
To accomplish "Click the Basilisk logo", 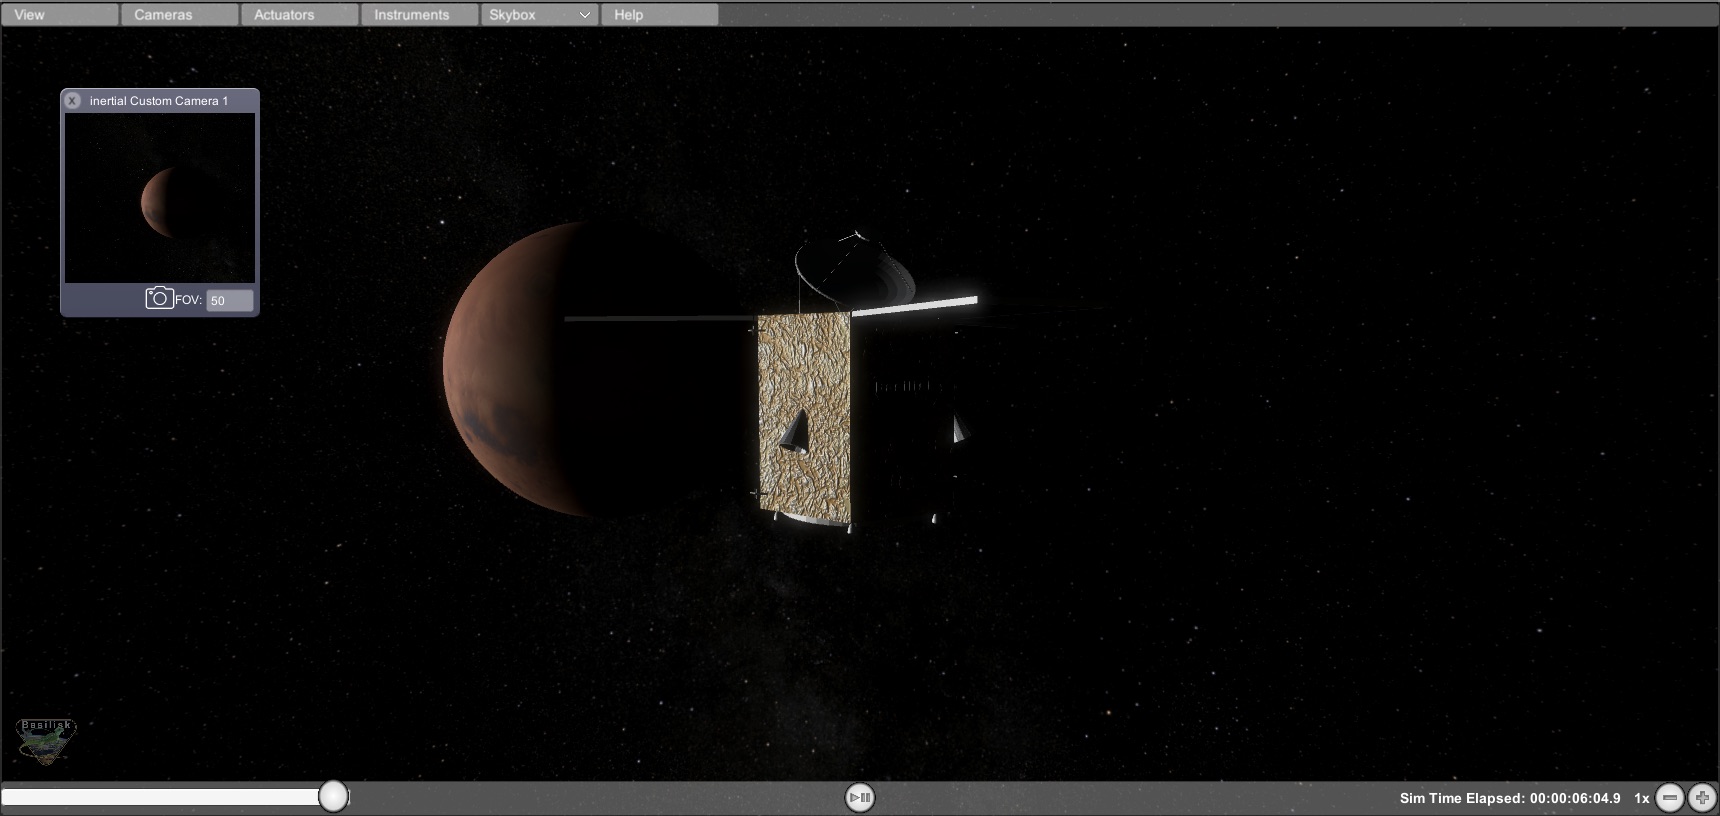I will click(46, 742).
